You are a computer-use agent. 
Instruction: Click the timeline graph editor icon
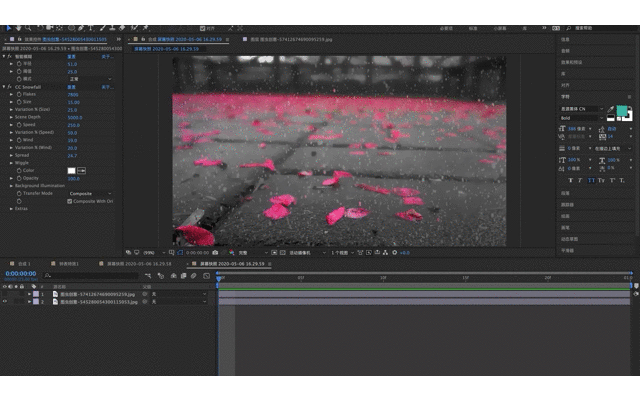207,276
